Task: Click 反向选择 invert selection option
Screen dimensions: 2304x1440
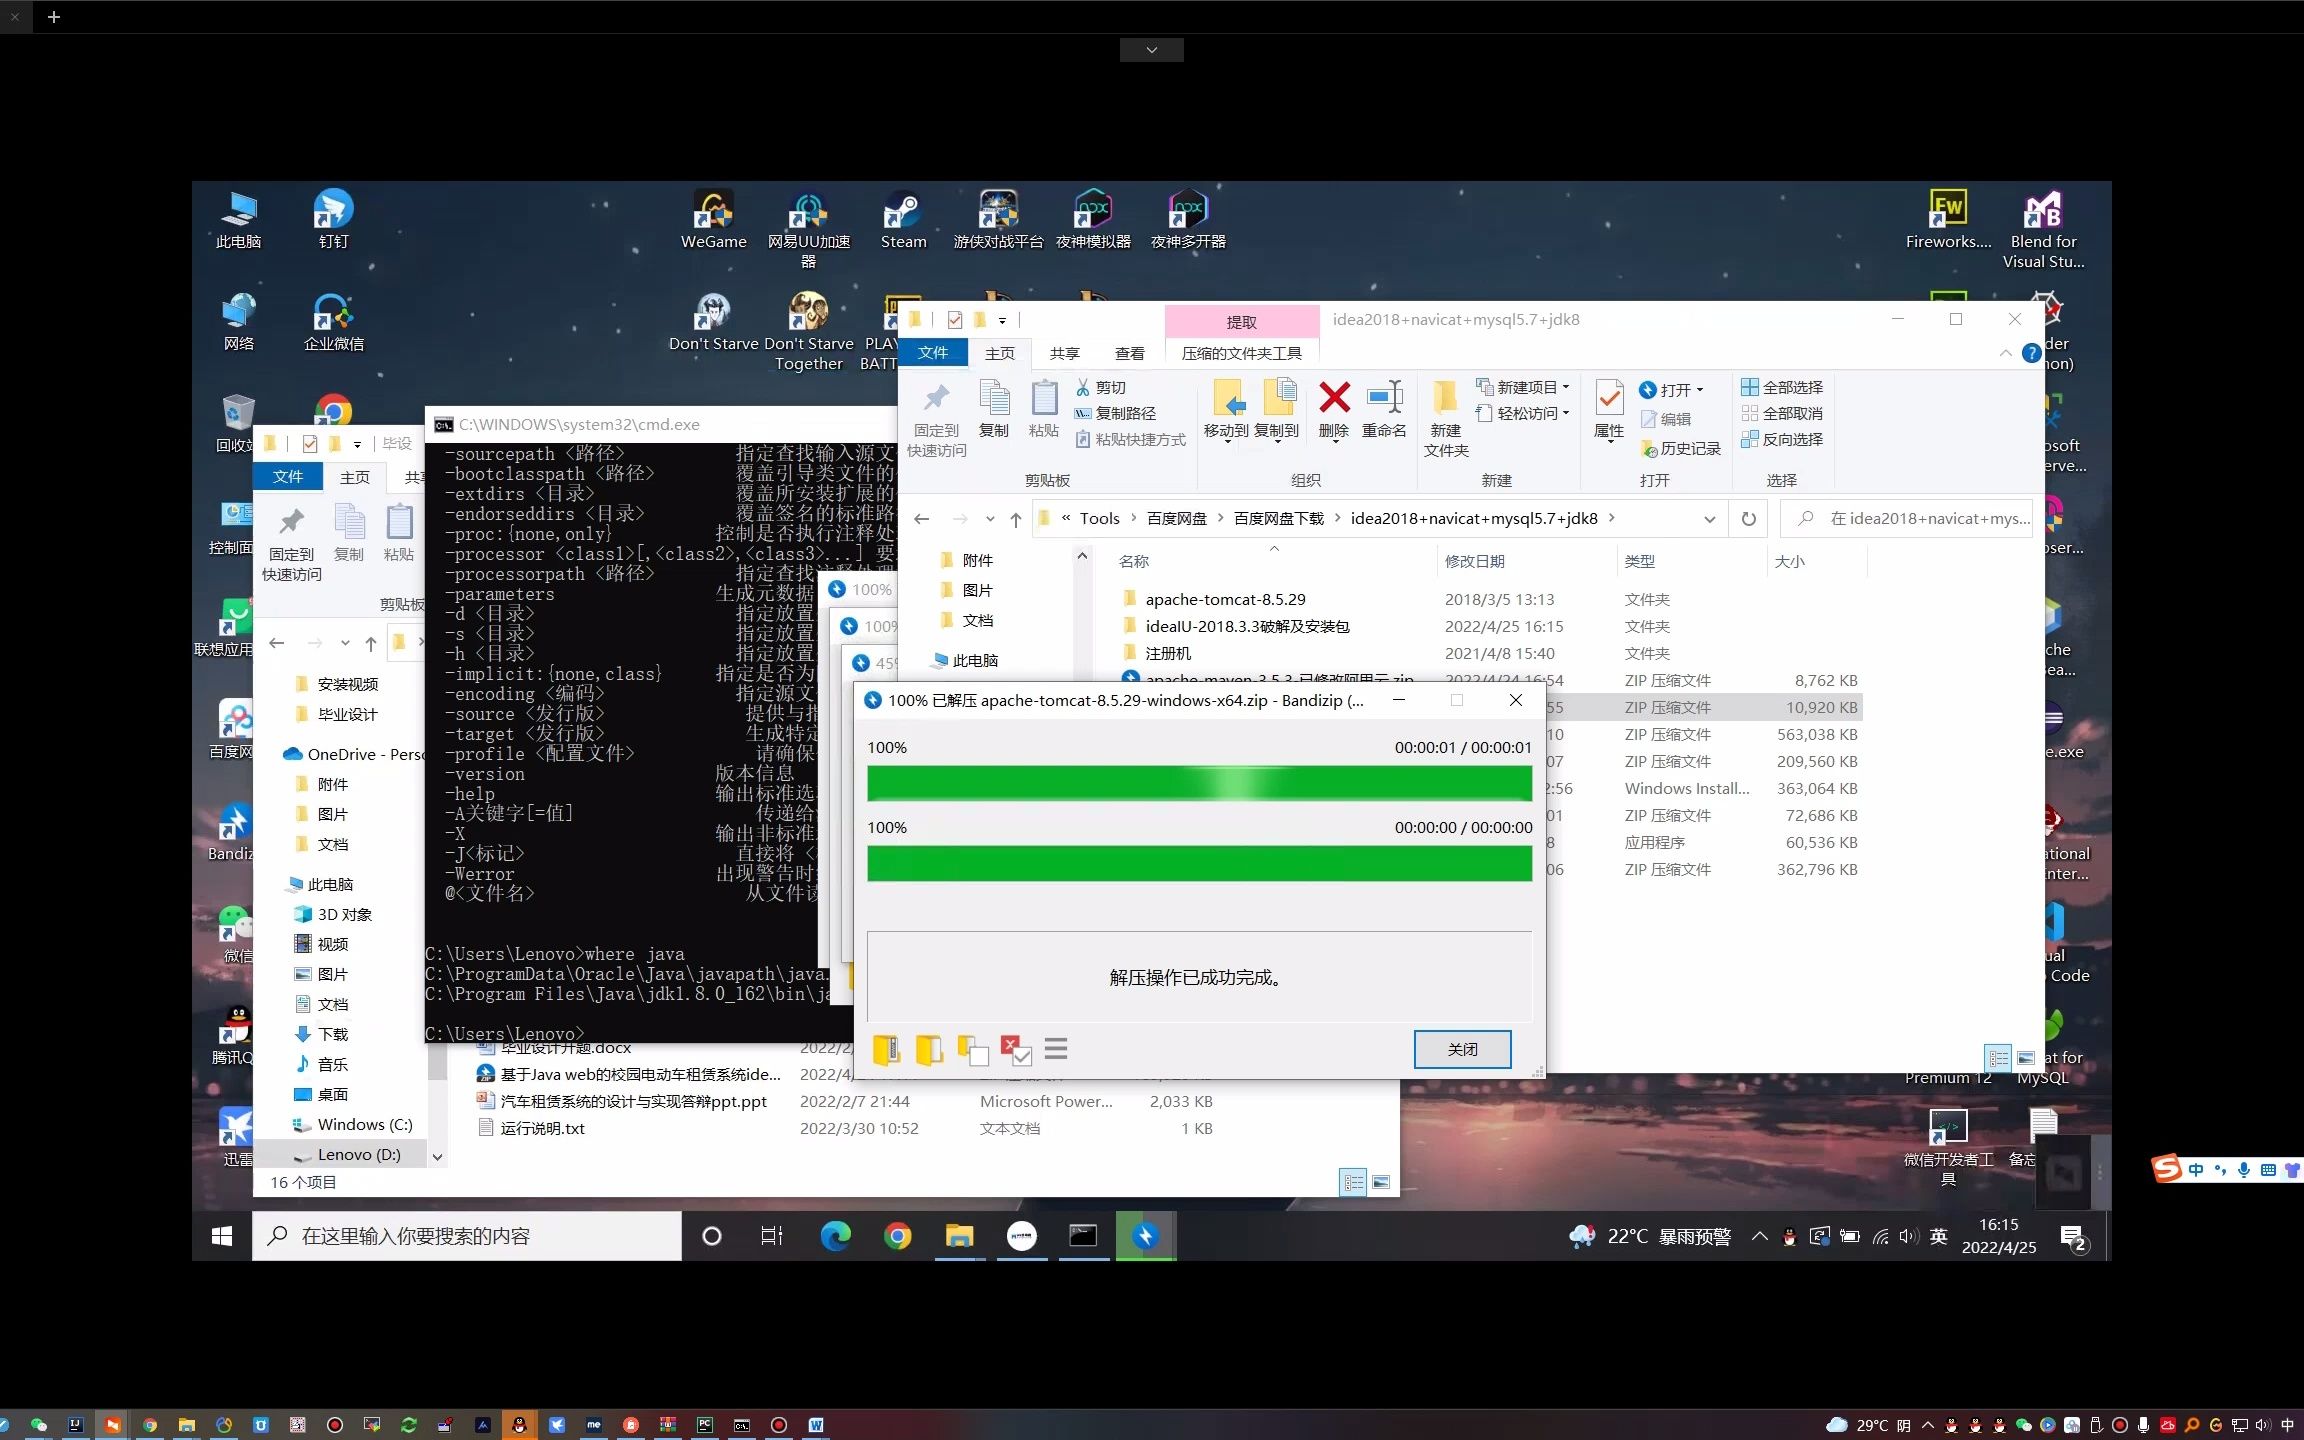Action: [x=1783, y=439]
